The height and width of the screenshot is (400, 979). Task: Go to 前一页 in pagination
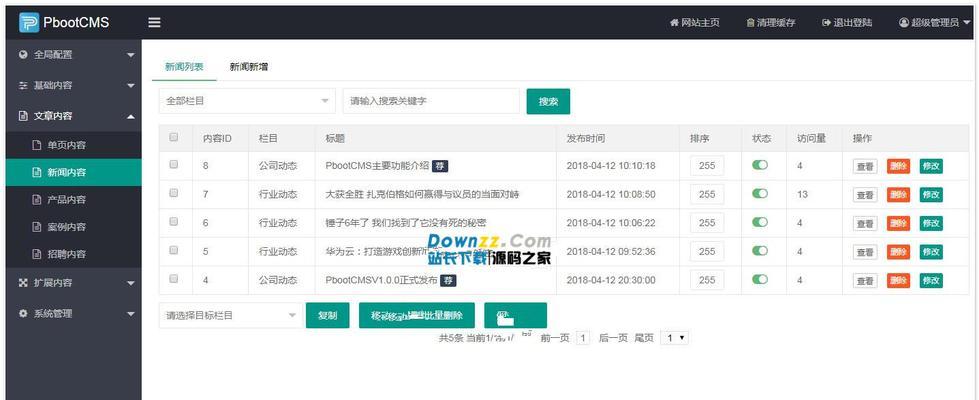coord(555,338)
